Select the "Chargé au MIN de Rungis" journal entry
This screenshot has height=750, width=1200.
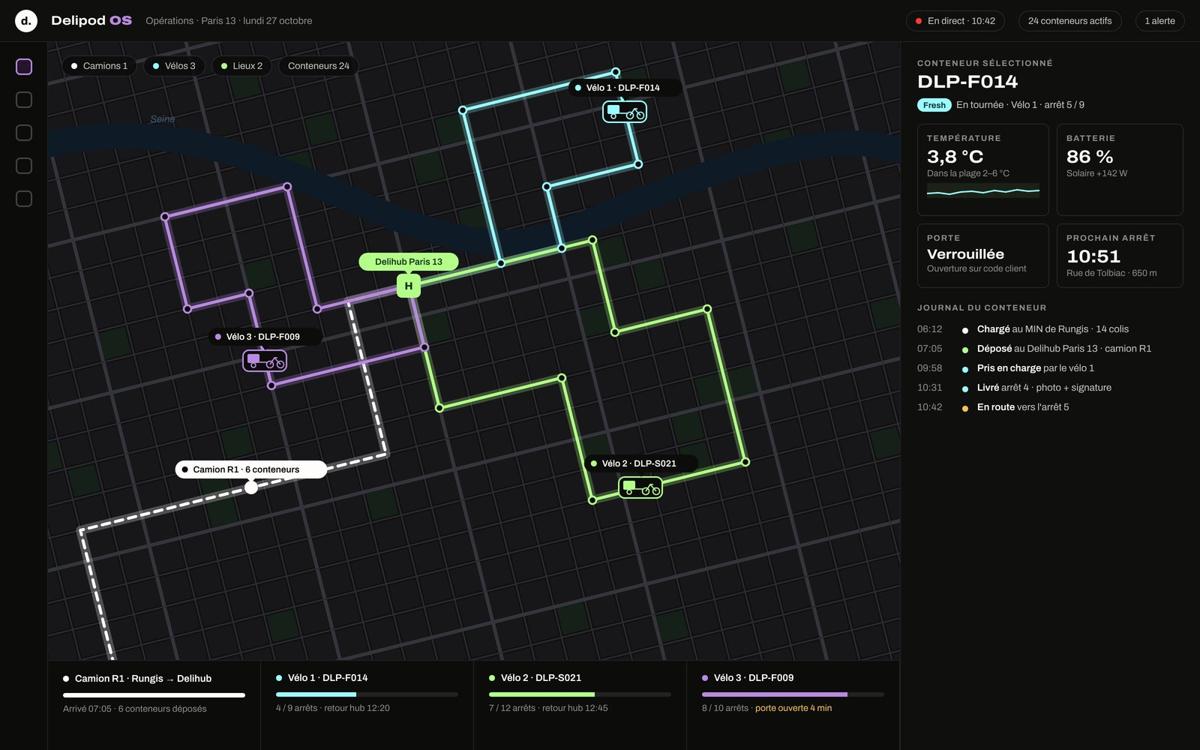1050,329
